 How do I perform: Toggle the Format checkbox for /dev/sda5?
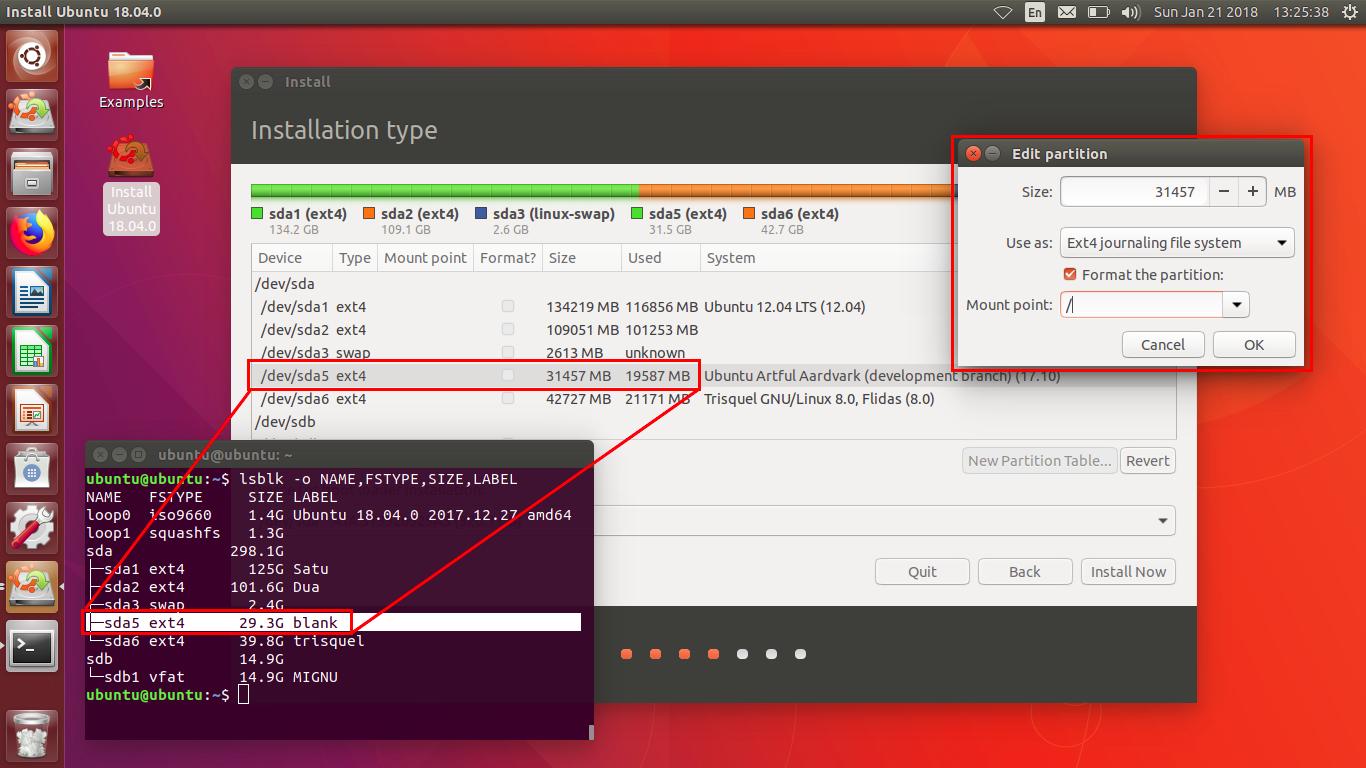coord(508,376)
